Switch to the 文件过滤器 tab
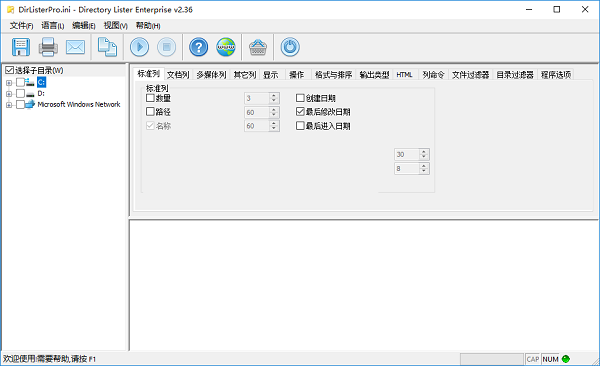 tap(471, 75)
